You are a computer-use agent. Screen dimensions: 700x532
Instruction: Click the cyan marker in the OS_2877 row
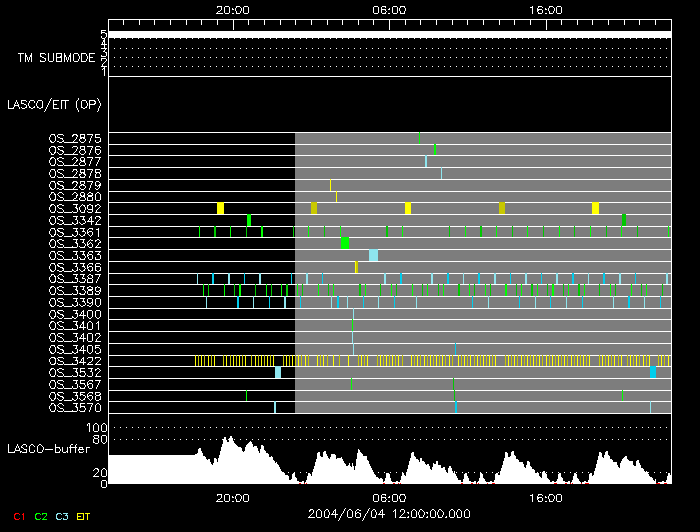[x=425, y=161]
